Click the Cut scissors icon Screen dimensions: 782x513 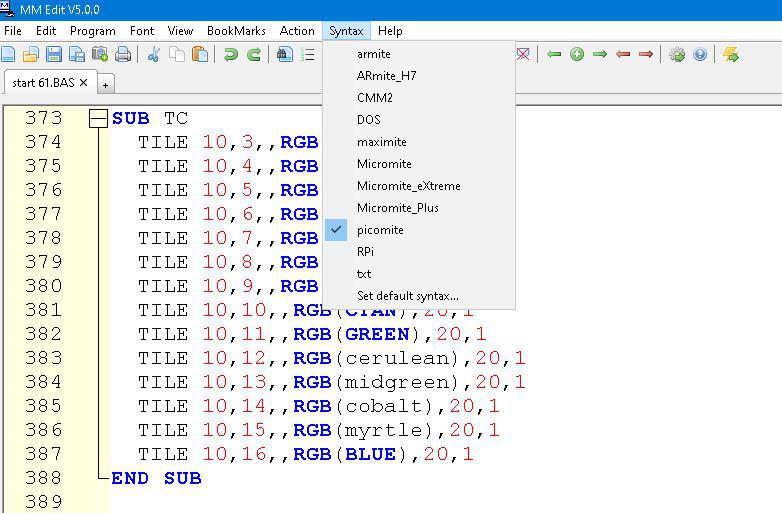154,55
